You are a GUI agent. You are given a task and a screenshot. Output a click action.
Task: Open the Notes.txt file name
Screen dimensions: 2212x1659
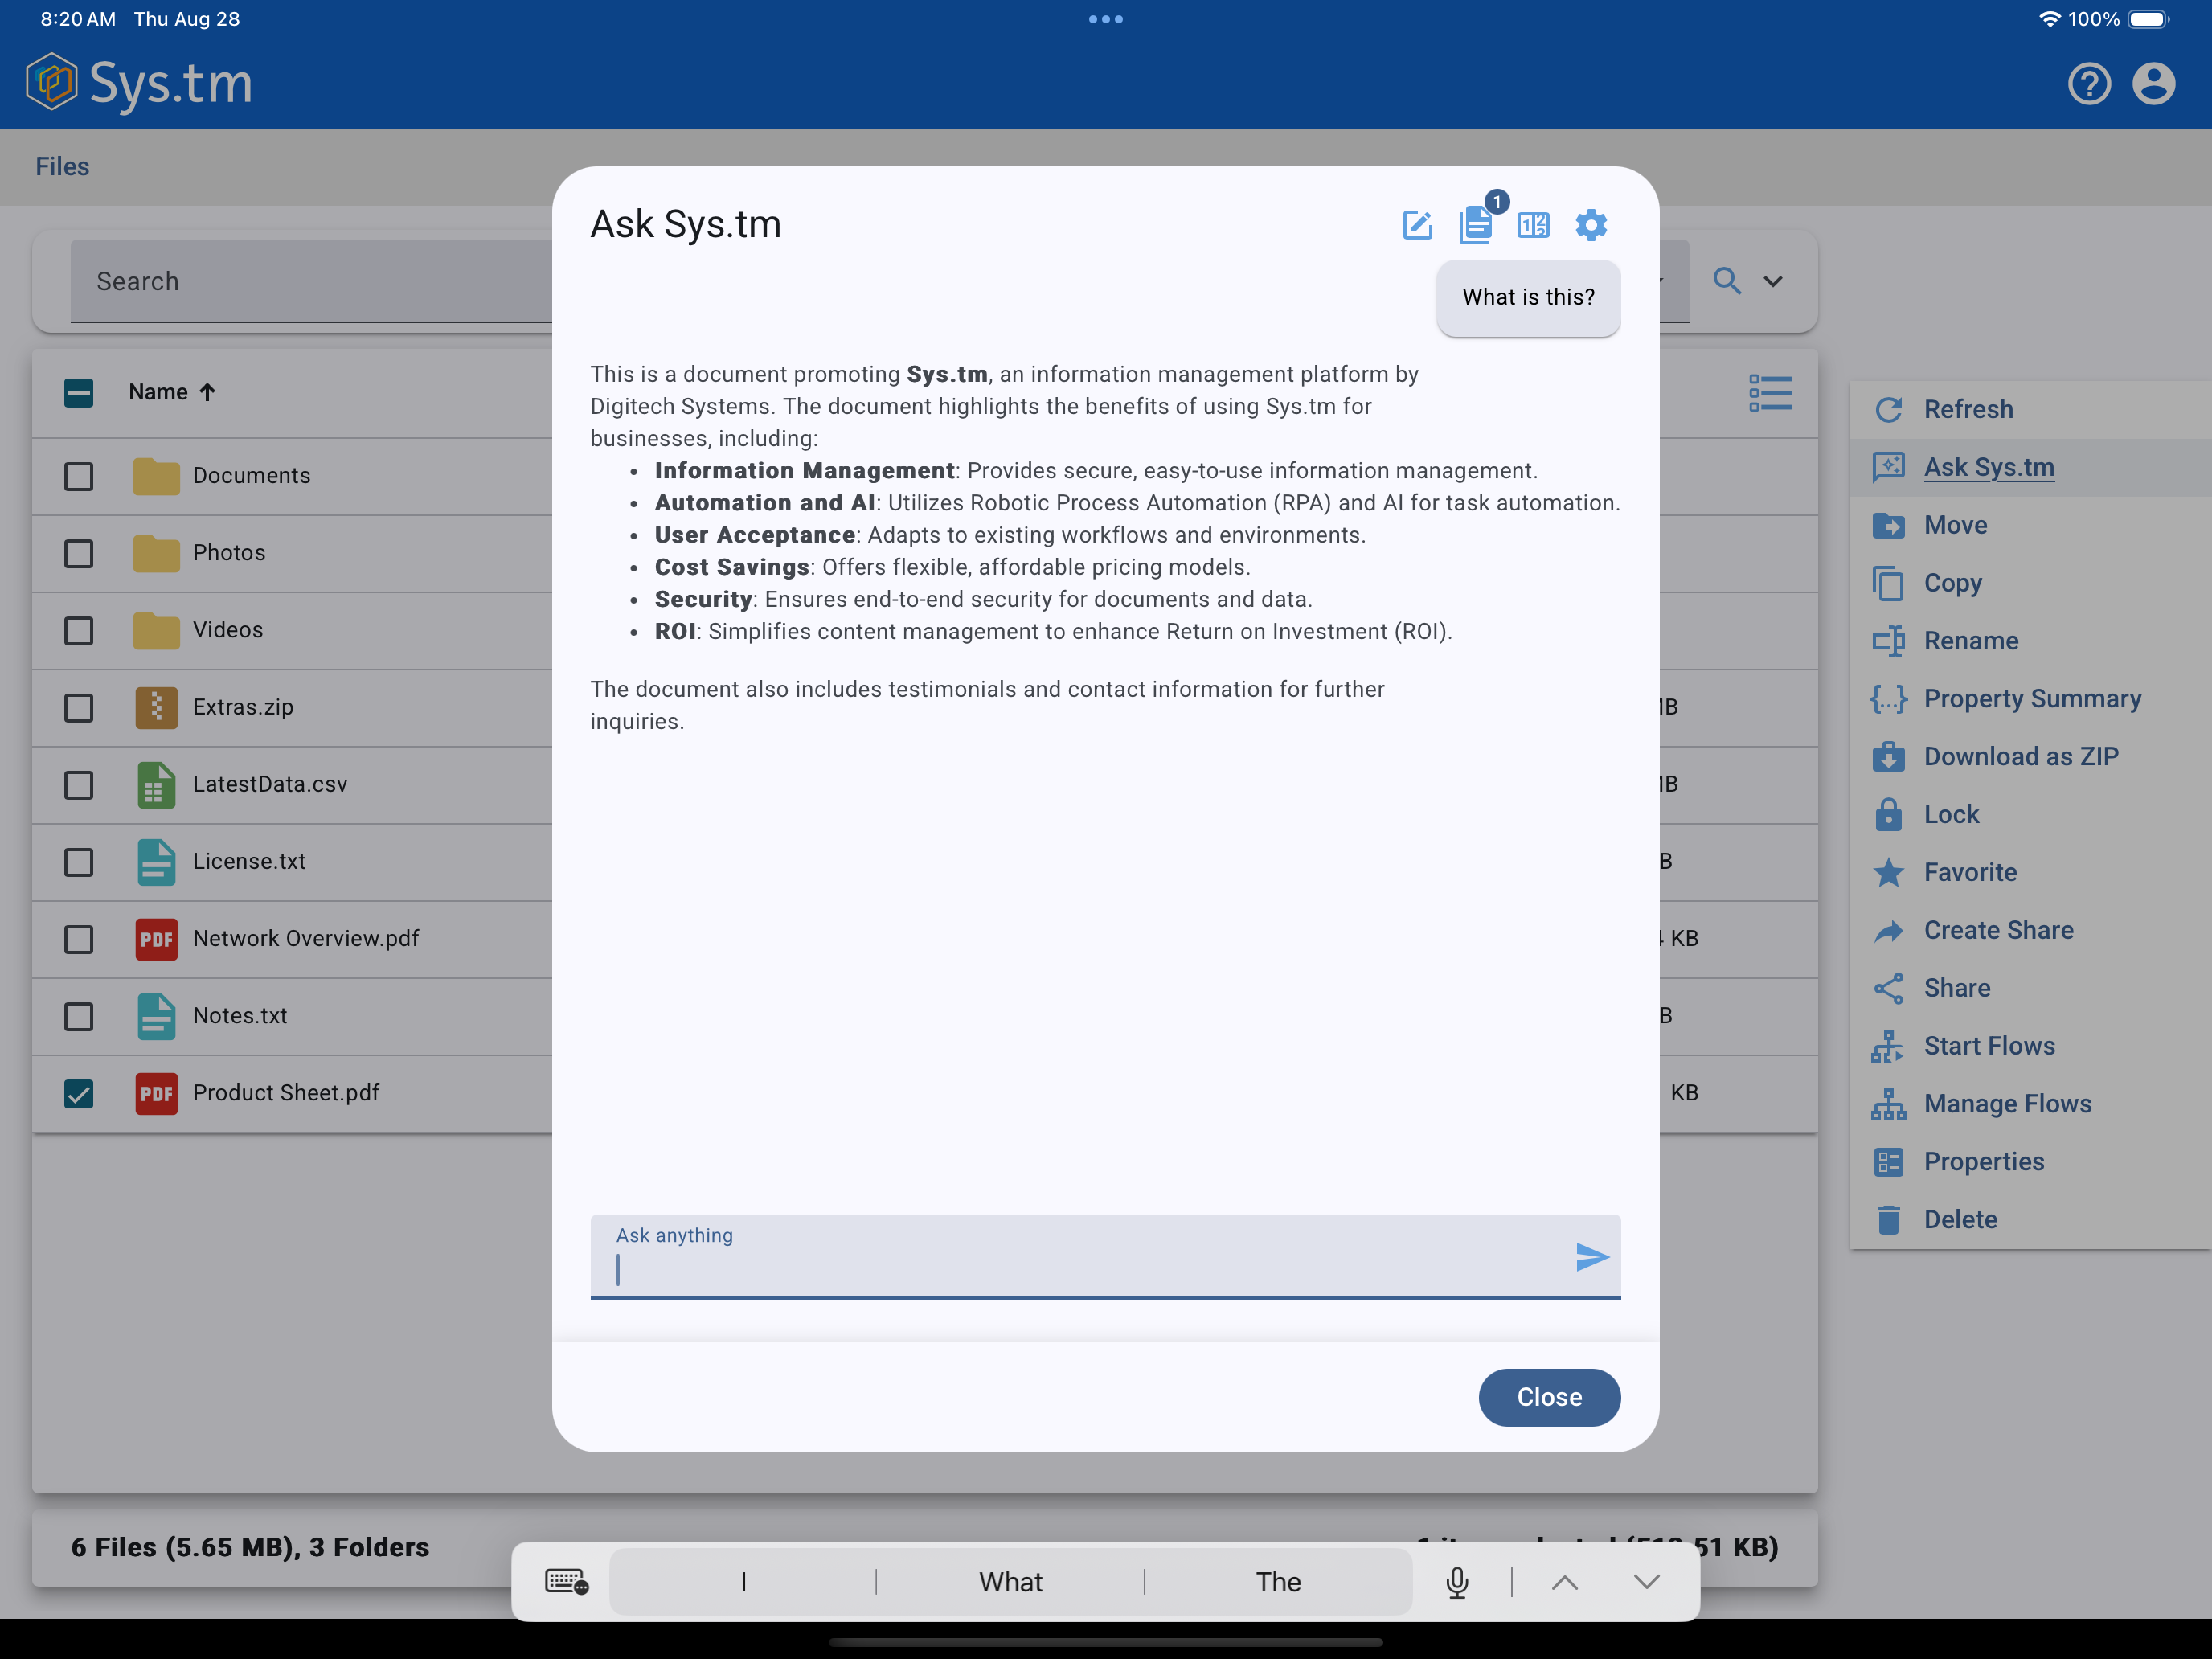pyautogui.click(x=240, y=1016)
